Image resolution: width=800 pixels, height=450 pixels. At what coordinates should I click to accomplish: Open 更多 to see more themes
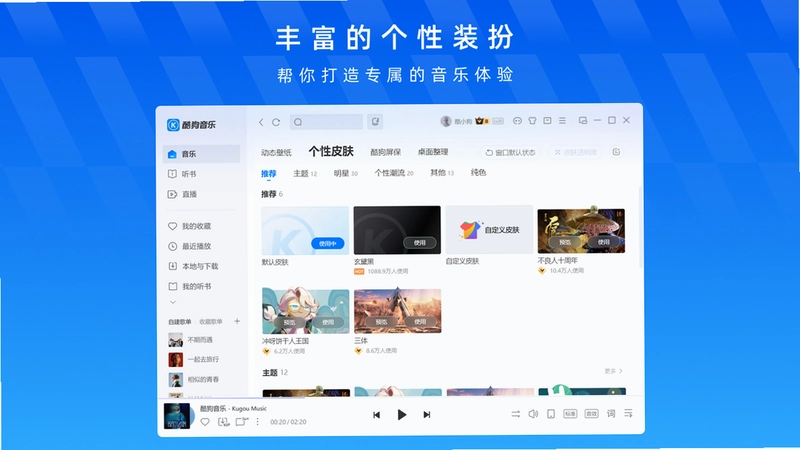(613, 371)
